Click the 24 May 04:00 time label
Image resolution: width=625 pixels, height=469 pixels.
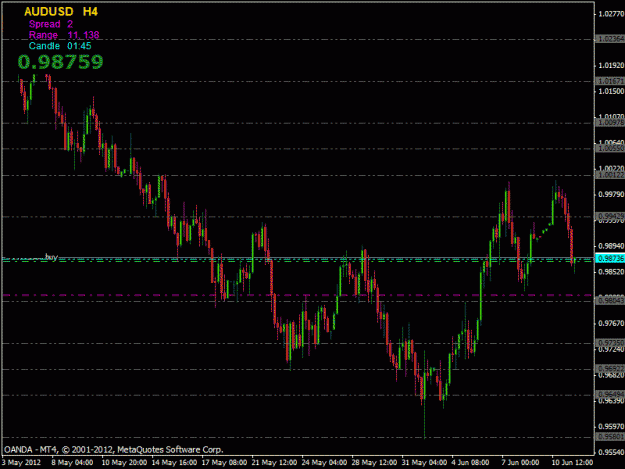(324, 463)
